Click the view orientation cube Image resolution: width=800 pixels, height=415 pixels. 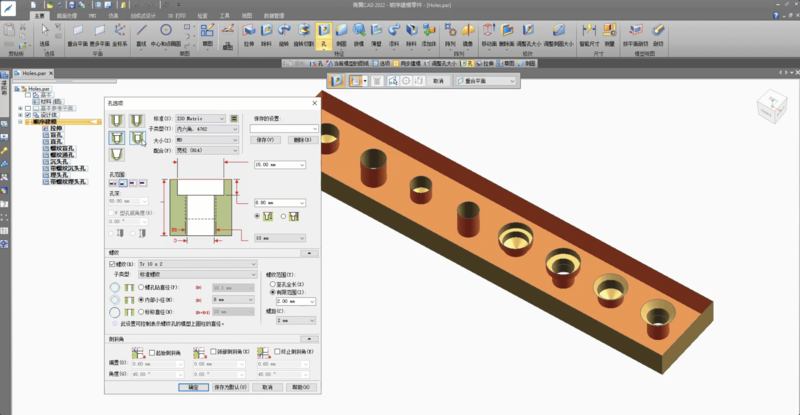[771, 108]
